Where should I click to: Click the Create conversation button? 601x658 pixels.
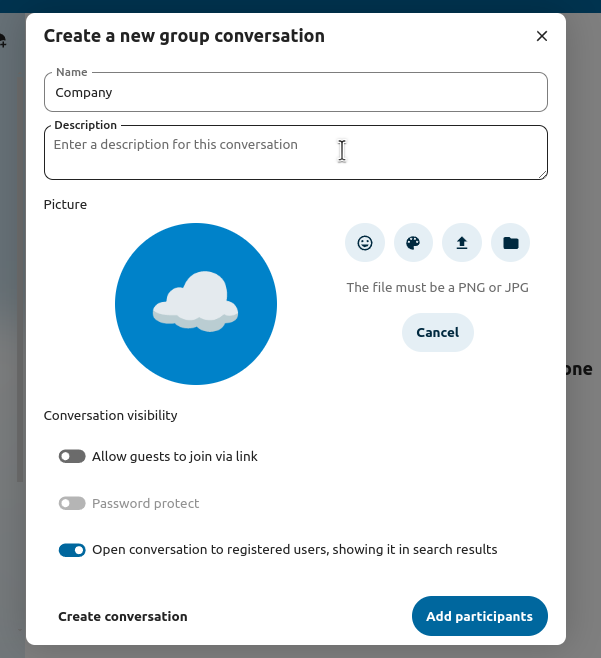(x=123, y=616)
